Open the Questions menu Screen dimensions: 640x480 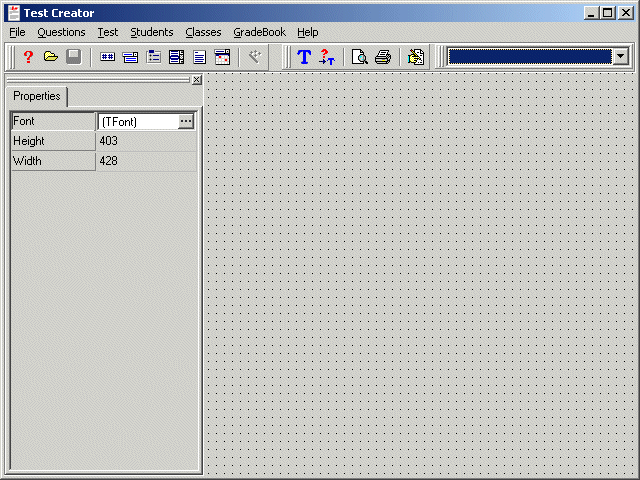[61, 32]
